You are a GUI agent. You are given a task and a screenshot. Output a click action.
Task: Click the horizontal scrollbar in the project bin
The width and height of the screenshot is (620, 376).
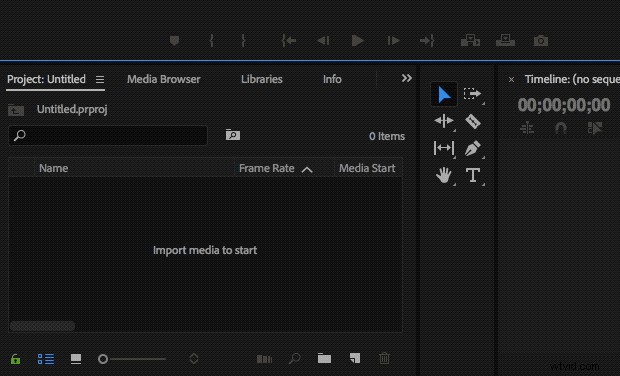pos(42,326)
